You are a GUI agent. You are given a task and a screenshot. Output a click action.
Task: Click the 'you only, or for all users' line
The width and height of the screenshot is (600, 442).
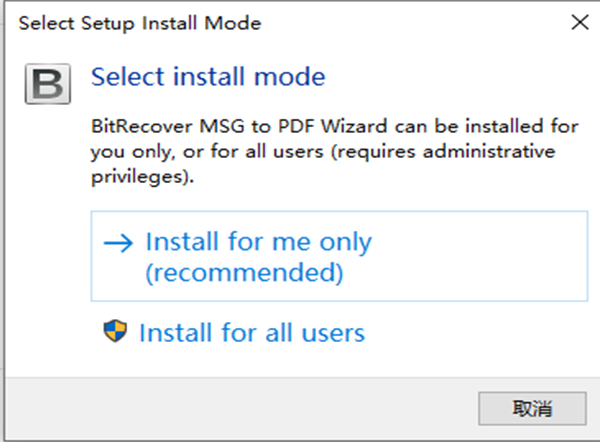pos(207,152)
